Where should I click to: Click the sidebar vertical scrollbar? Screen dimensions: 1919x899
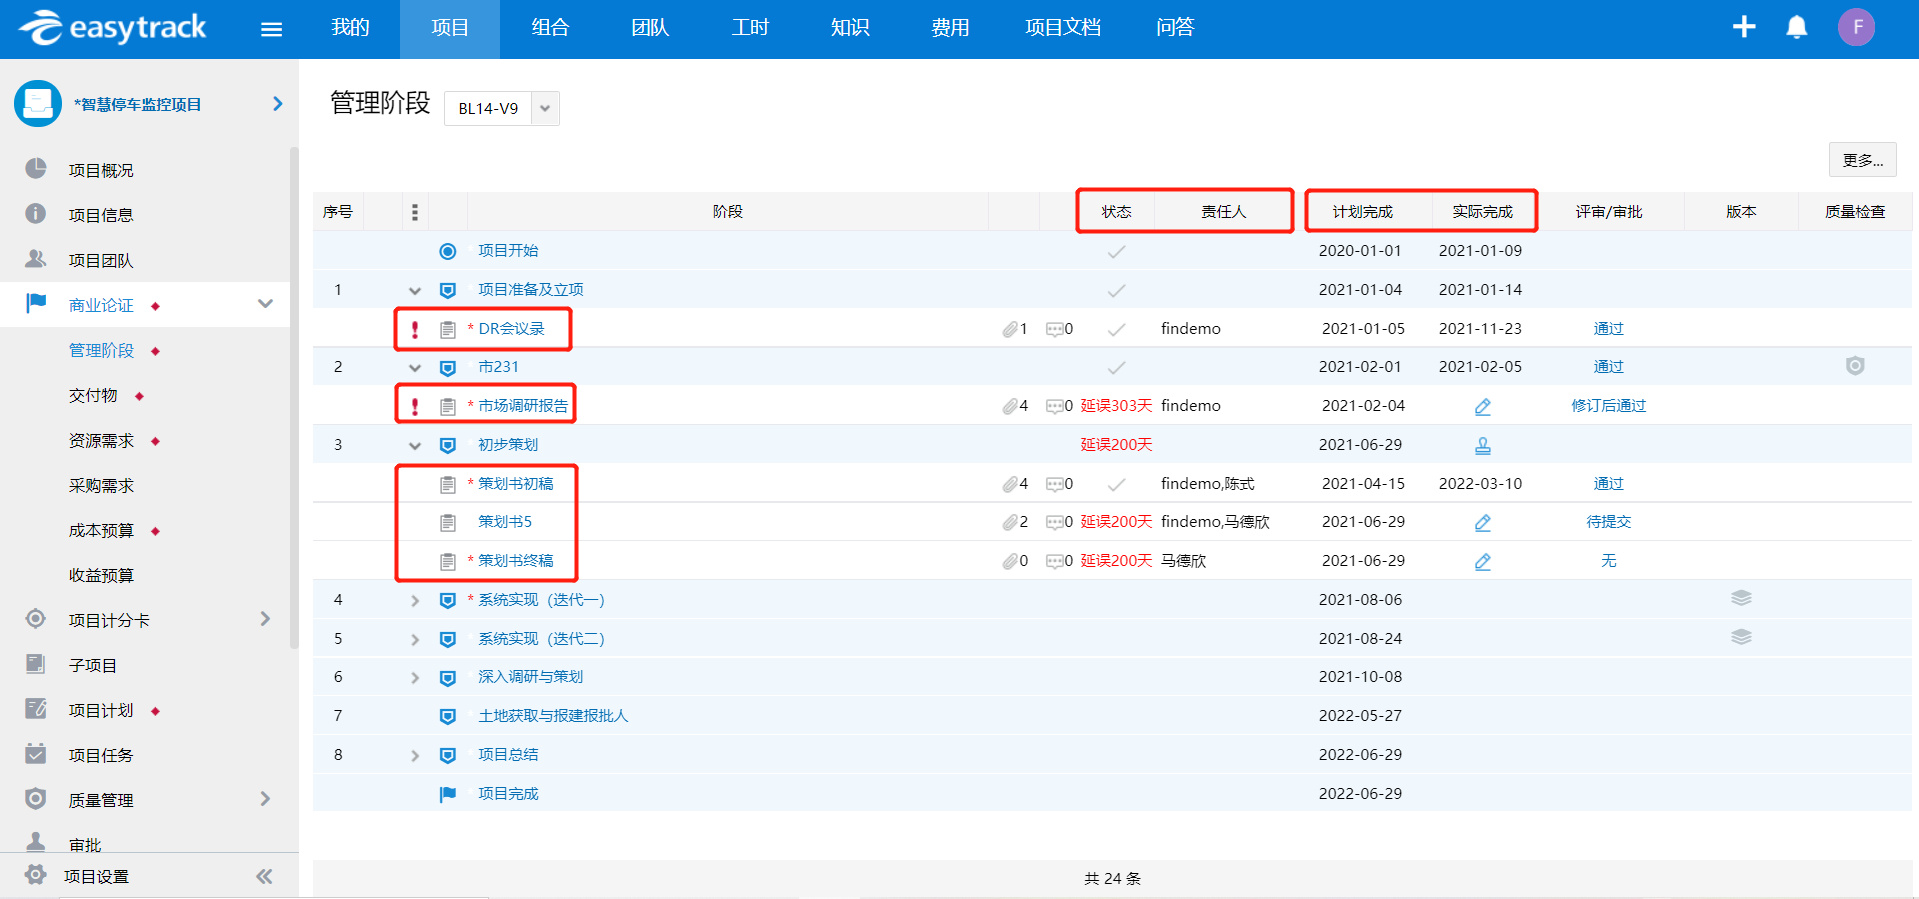click(x=294, y=398)
